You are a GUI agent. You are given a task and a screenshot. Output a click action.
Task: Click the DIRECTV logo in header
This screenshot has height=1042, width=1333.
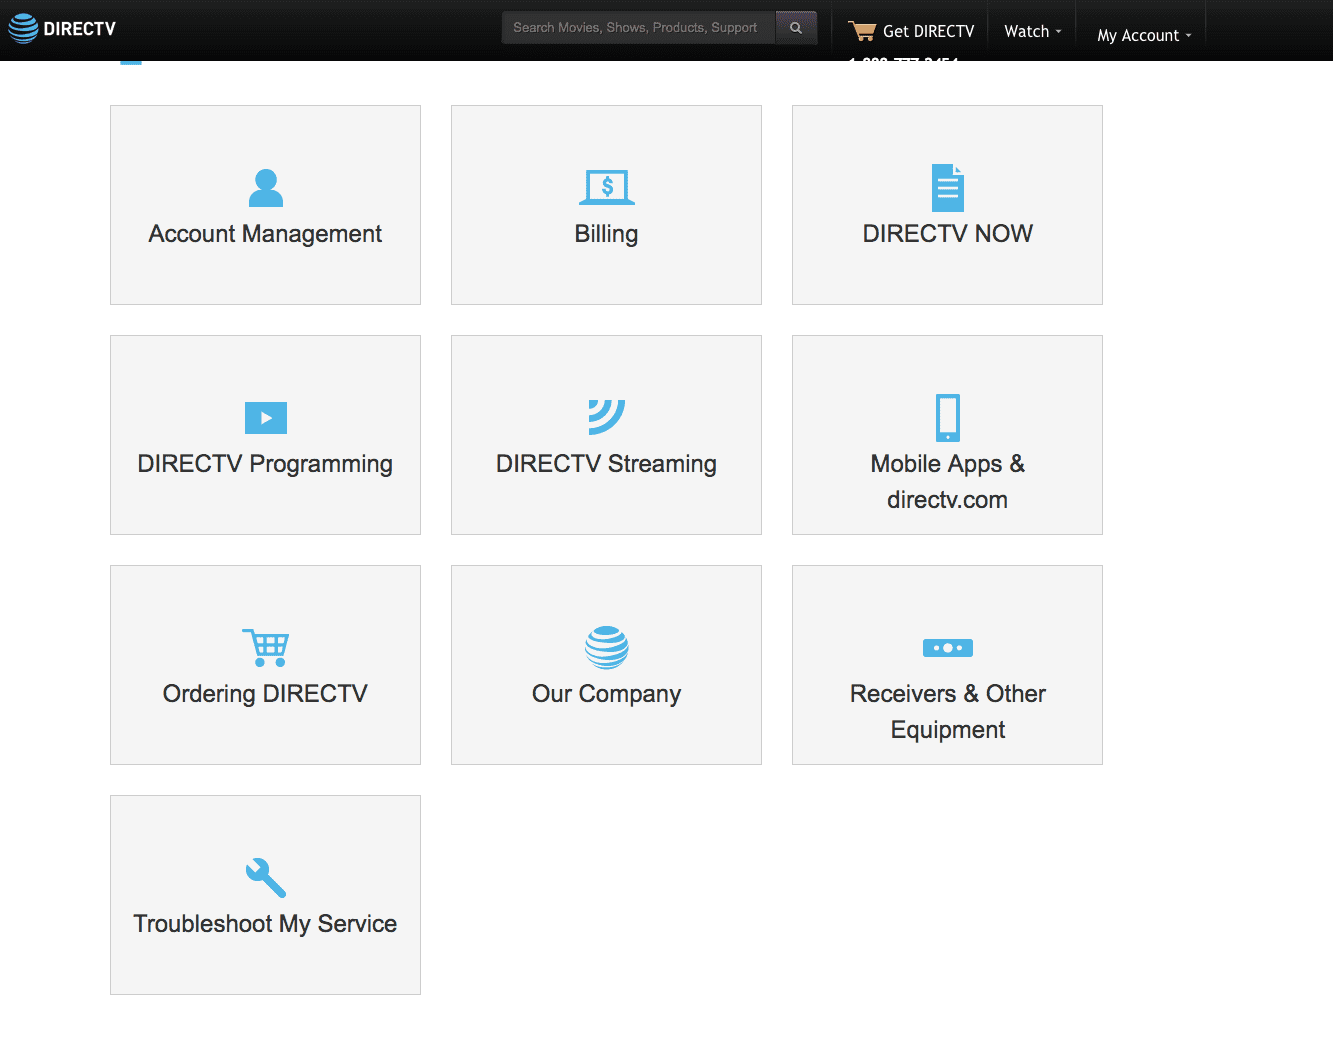pyautogui.click(x=62, y=29)
